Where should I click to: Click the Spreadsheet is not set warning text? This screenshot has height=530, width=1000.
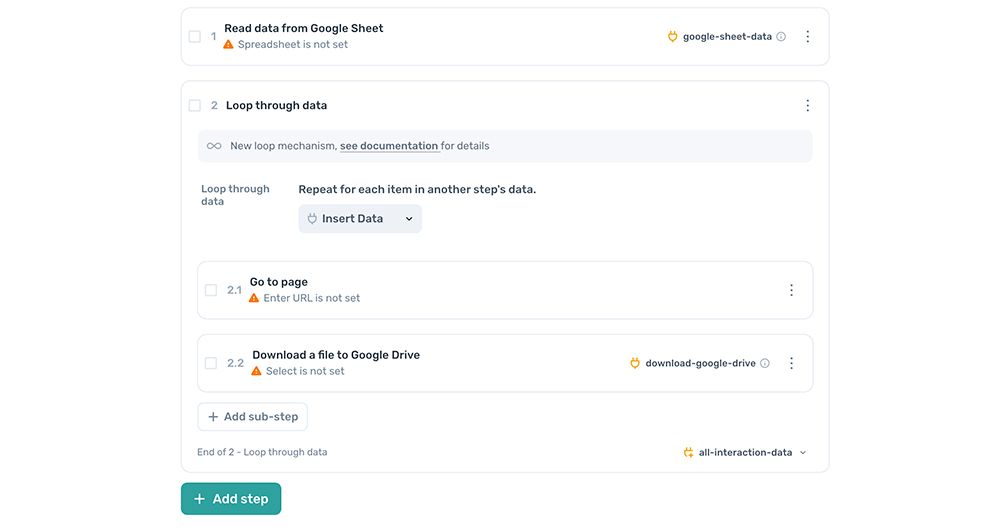pos(293,44)
